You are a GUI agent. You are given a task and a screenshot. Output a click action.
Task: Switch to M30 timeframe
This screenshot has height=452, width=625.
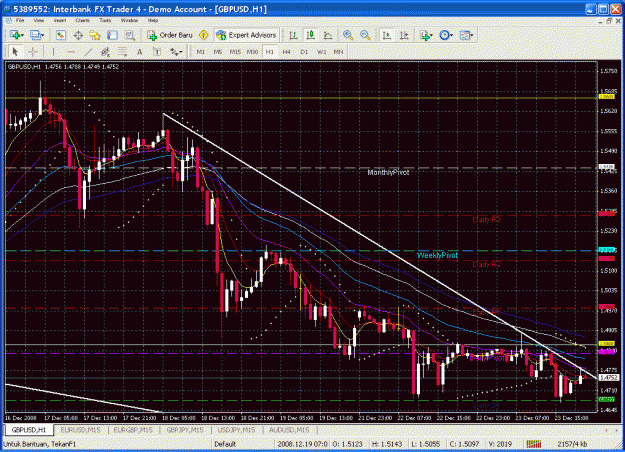pos(252,52)
